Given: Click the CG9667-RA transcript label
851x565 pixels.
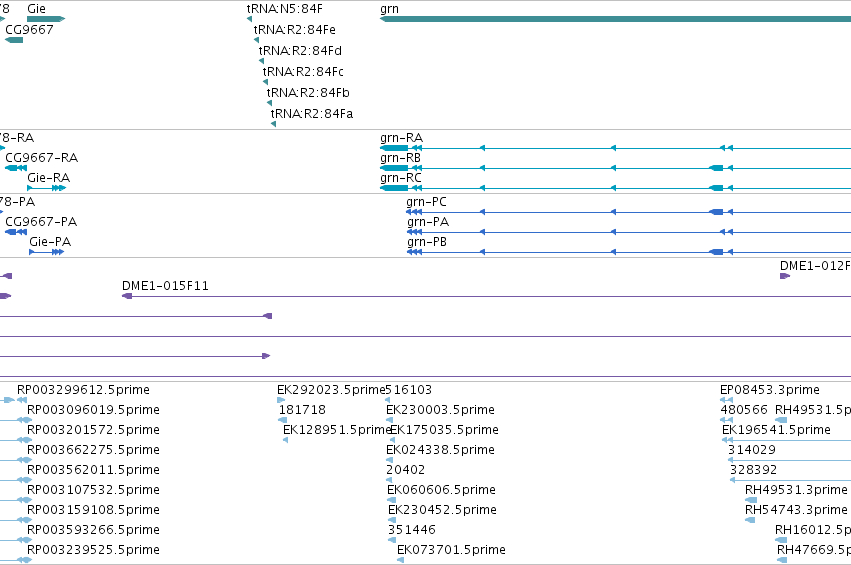Looking at the screenshot, I should click(x=41, y=158).
